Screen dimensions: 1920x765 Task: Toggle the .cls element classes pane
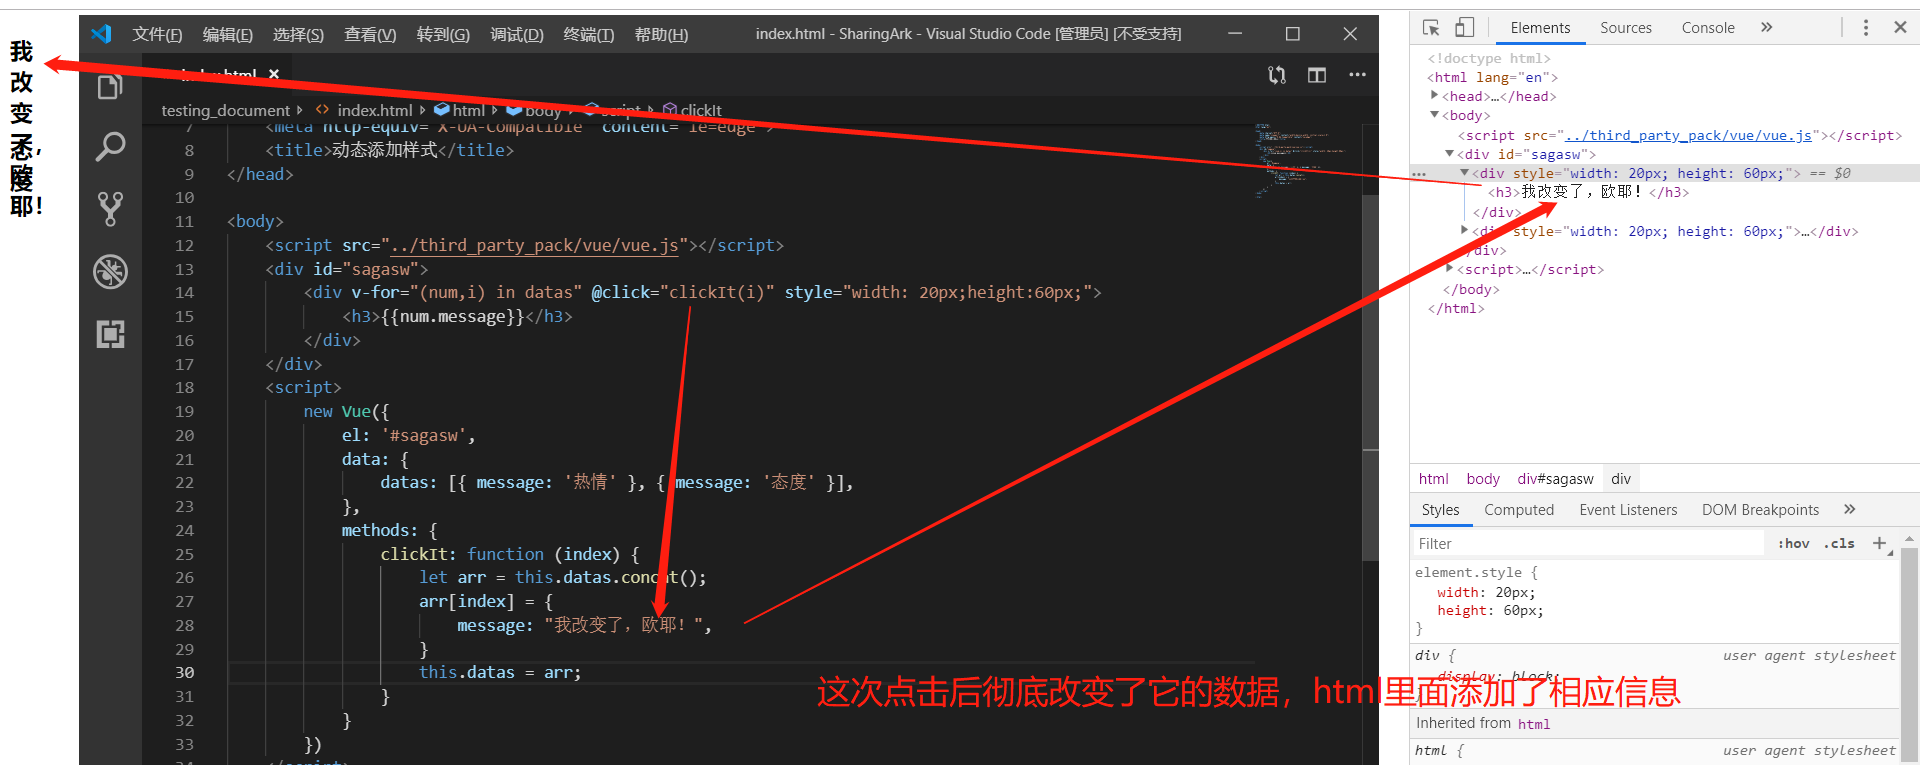click(x=1839, y=544)
